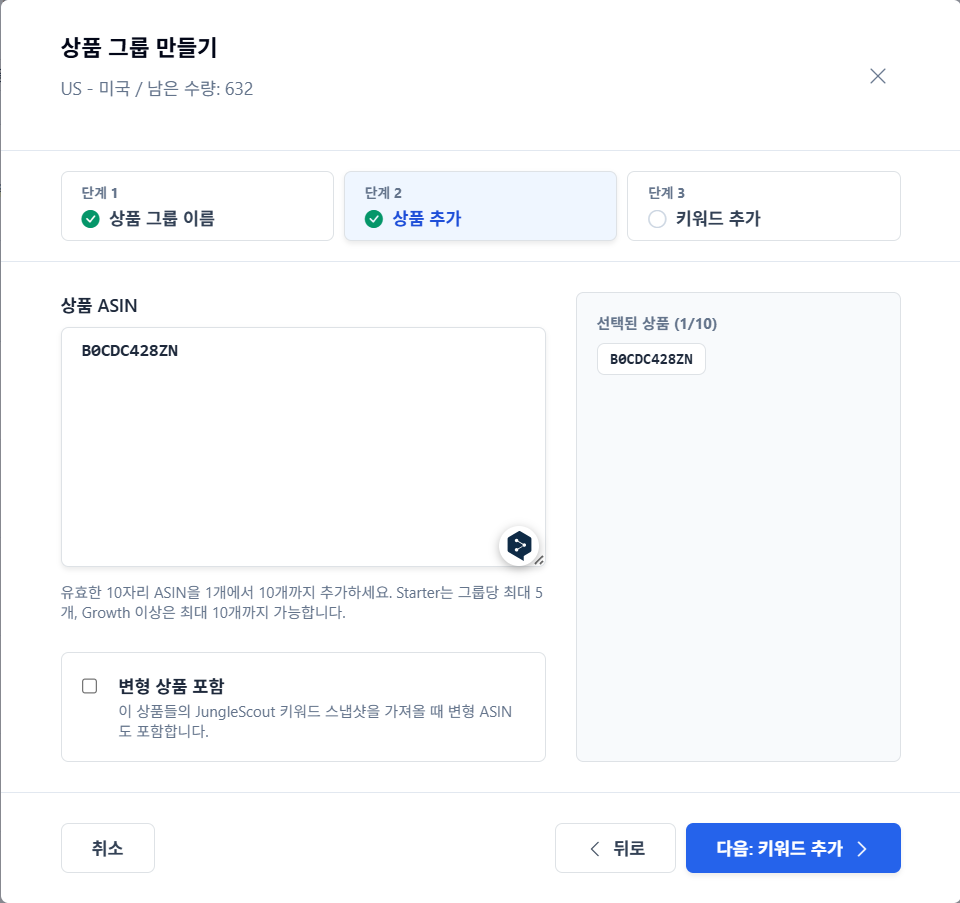Click the 변형 상품 포함 label text
This screenshot has width=960, height=903.
click(171, 686)
